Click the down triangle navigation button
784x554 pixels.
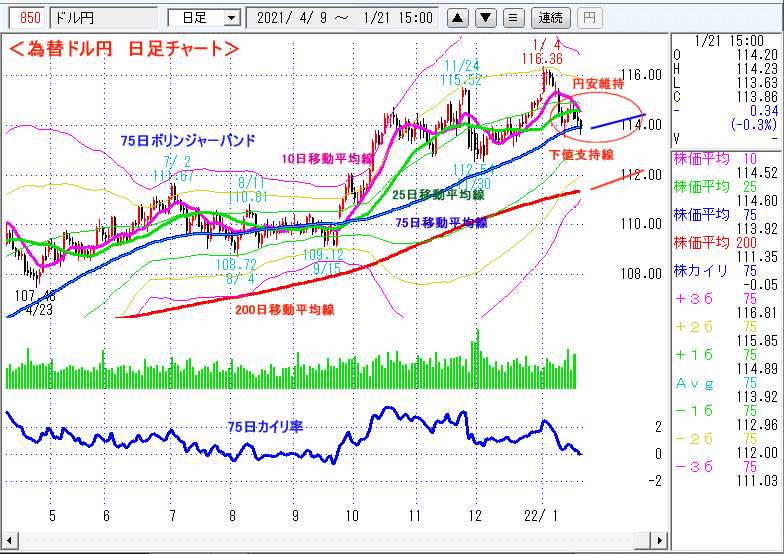pyautogui.click(x=485, y=18)
